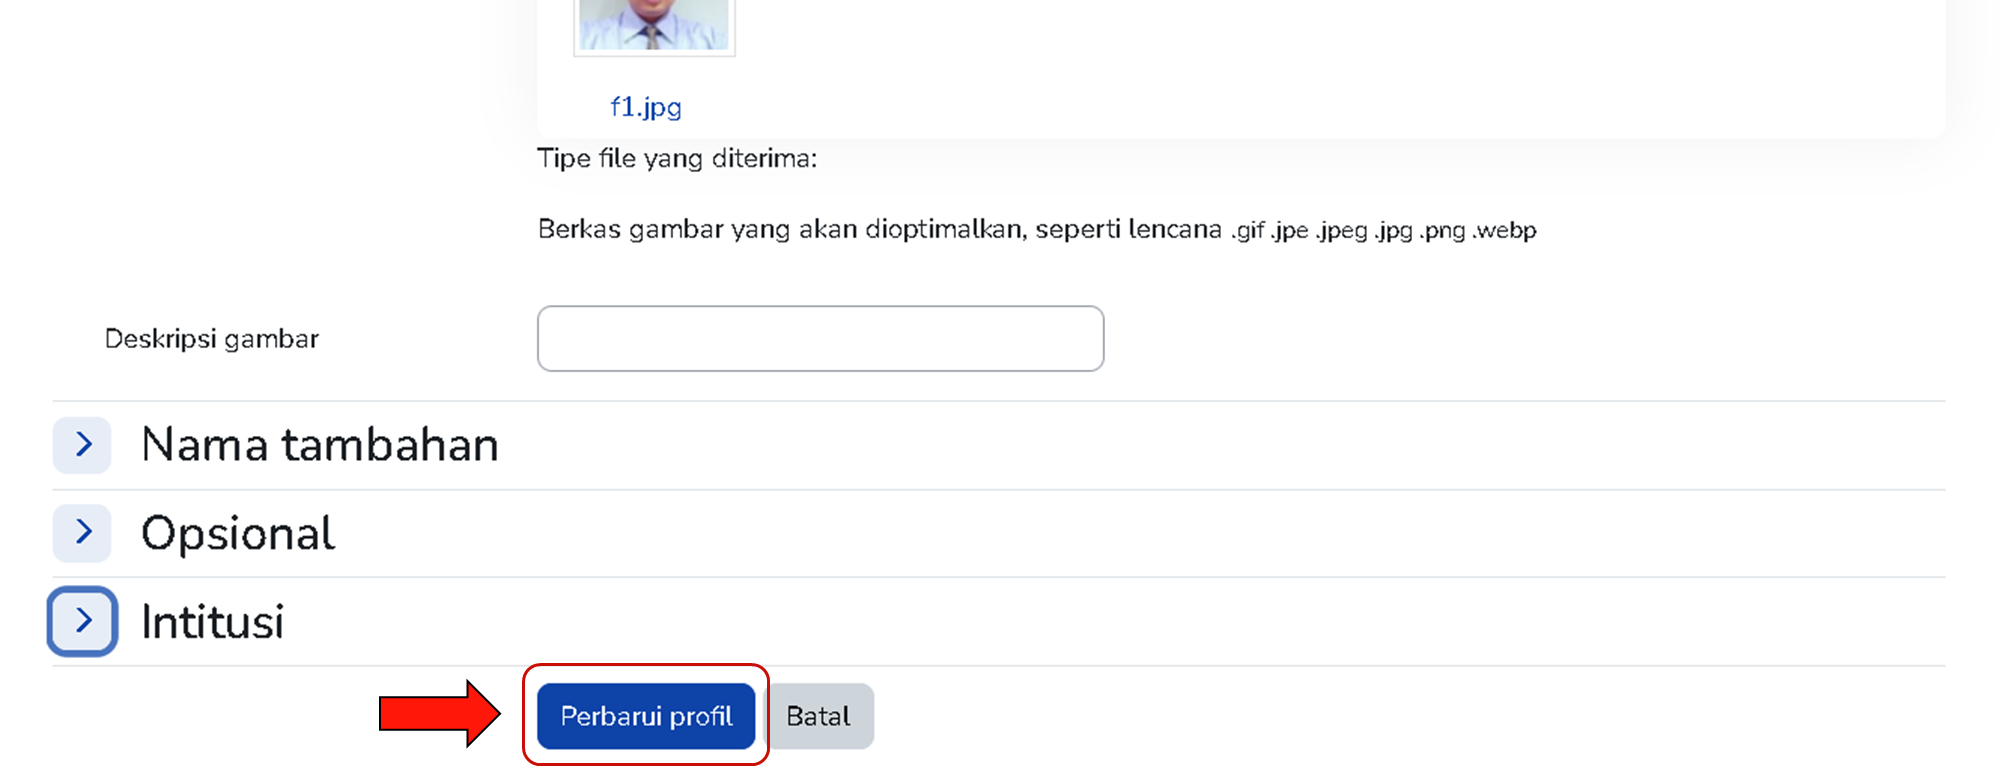Click the Intitusi heading text

point(212,622)
